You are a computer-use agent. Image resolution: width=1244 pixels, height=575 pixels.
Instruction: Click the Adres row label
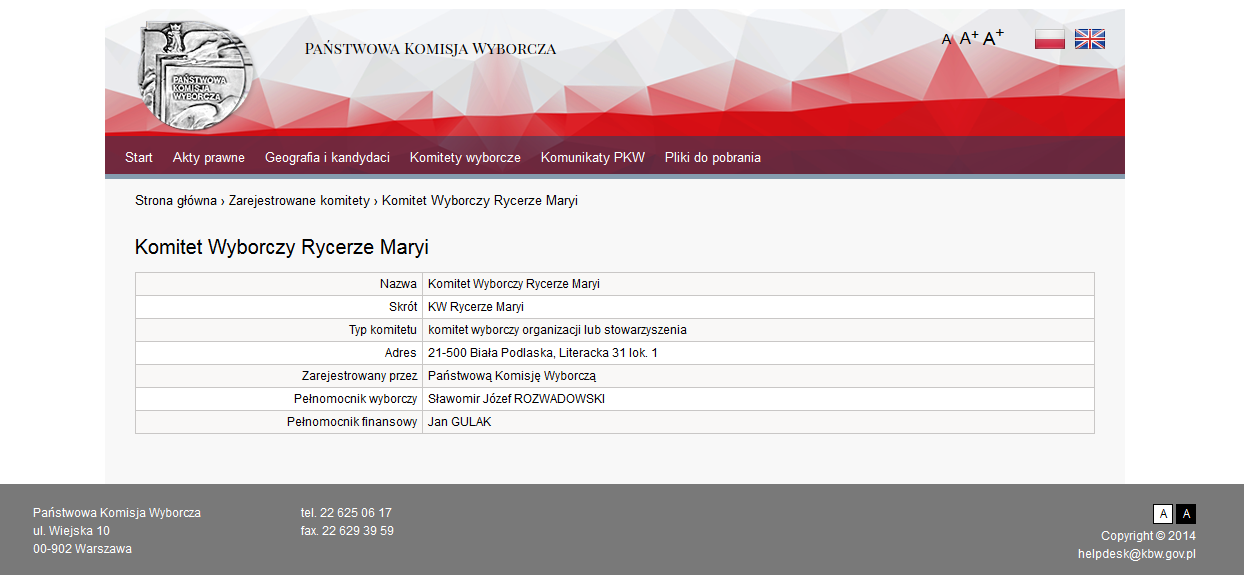[401, 353]
